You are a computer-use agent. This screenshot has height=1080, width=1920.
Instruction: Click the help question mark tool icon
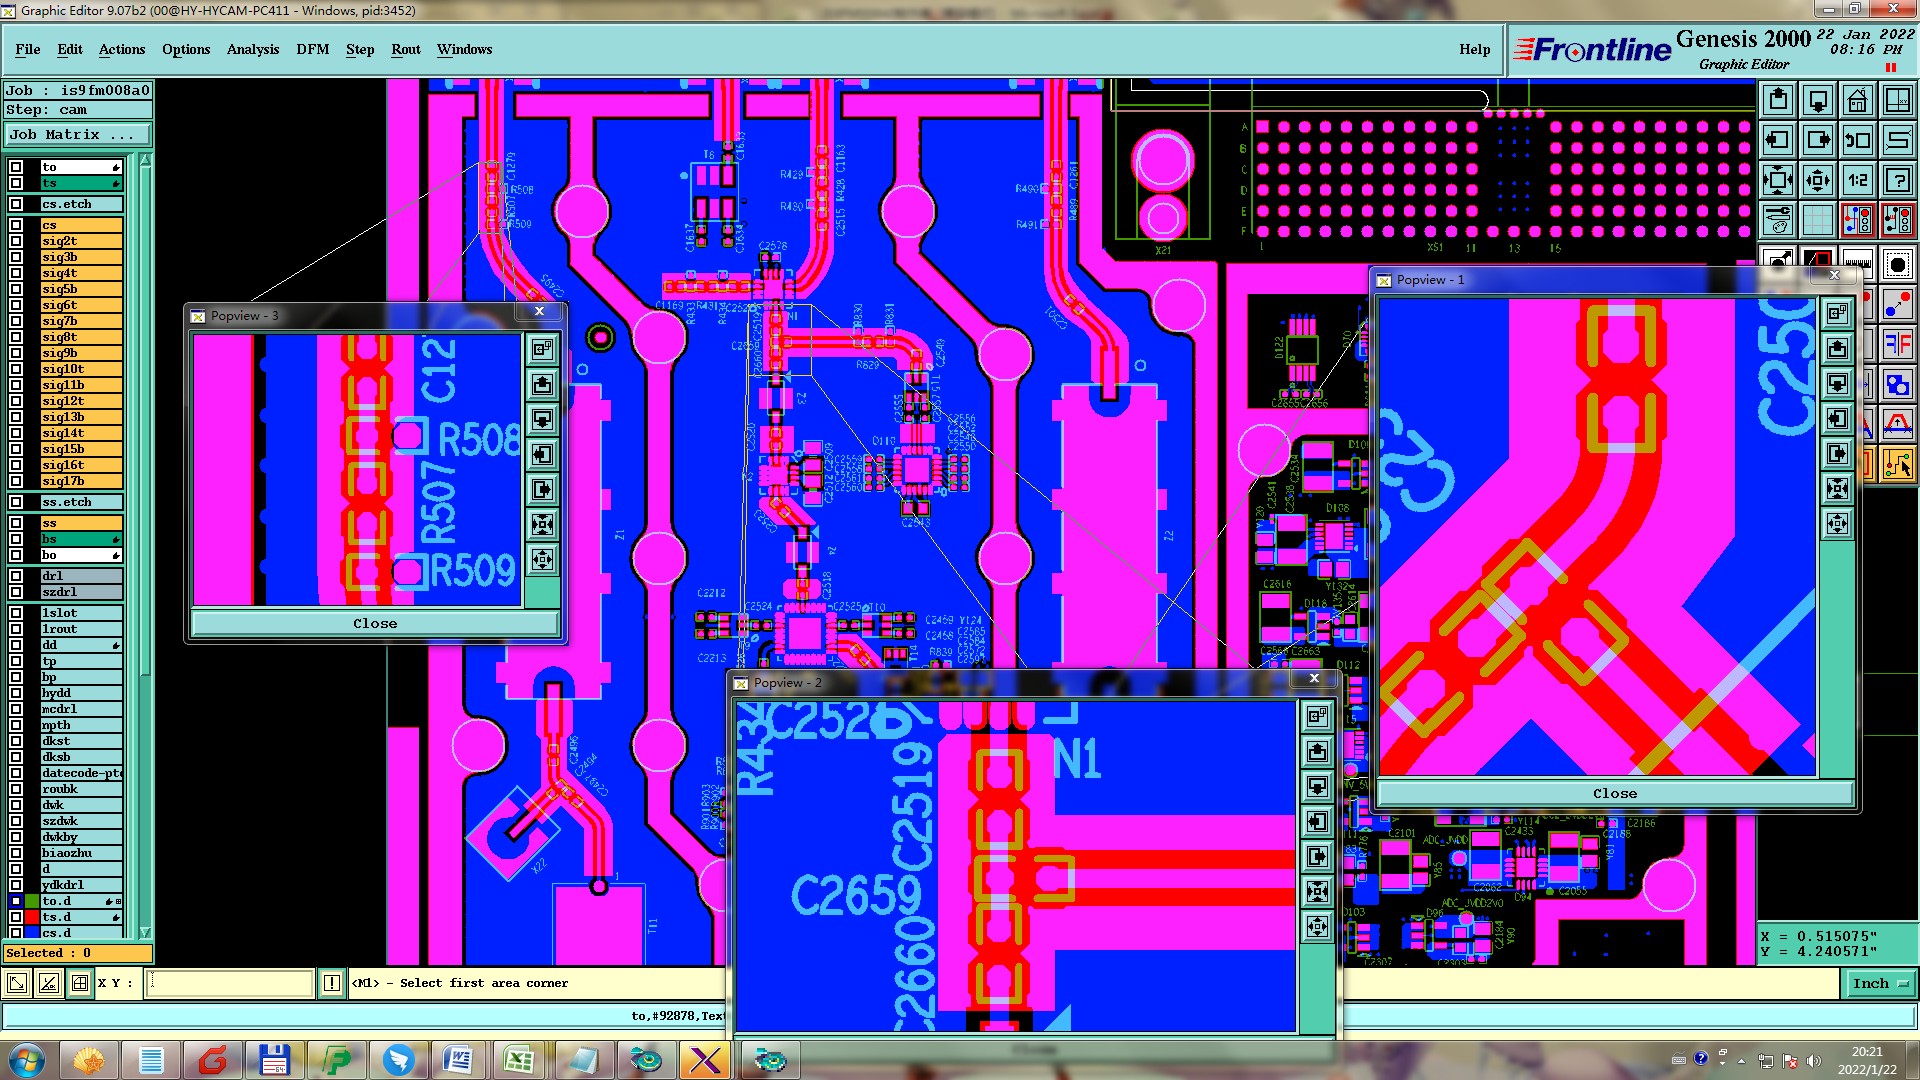pos(1897,180)
